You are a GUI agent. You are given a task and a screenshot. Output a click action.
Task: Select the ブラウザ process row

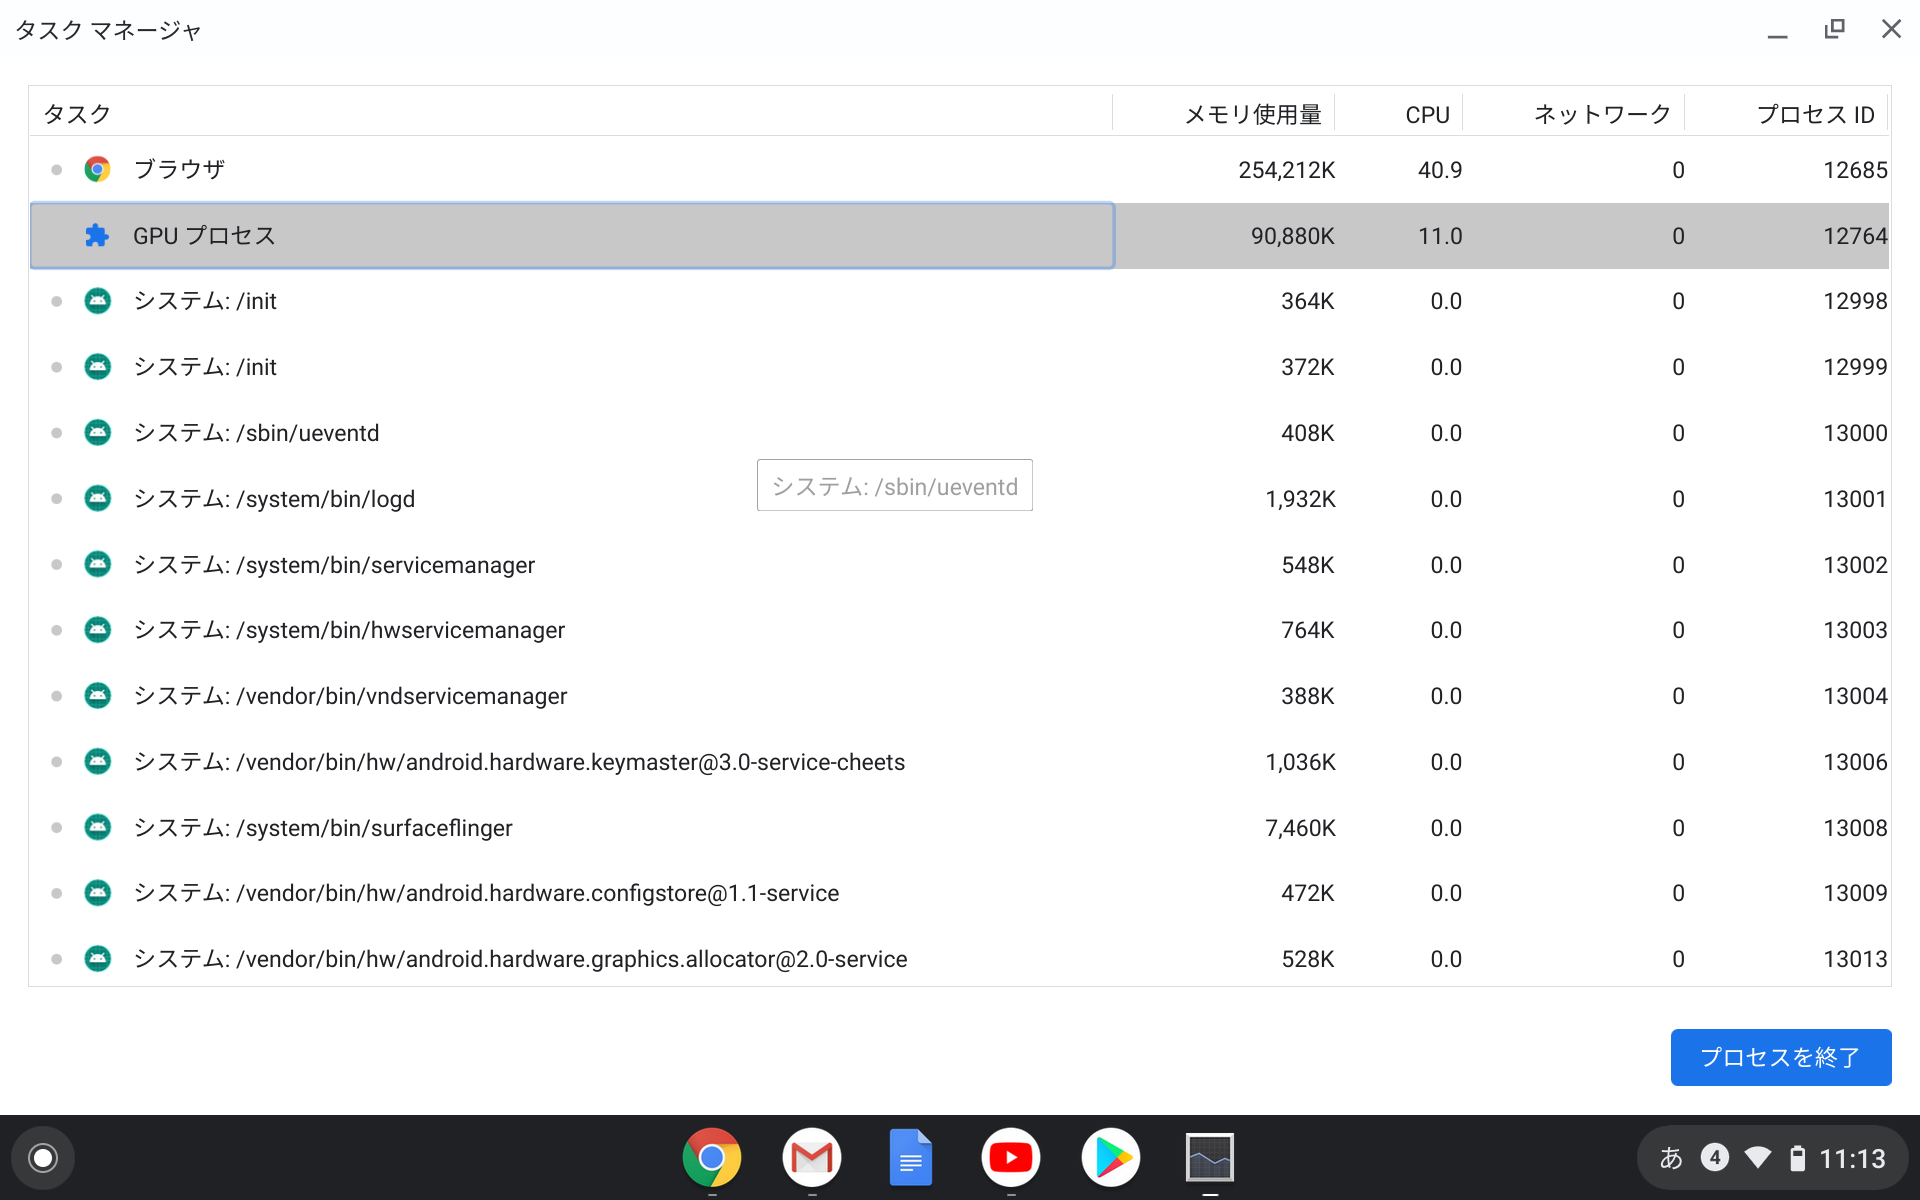point(500,169)
